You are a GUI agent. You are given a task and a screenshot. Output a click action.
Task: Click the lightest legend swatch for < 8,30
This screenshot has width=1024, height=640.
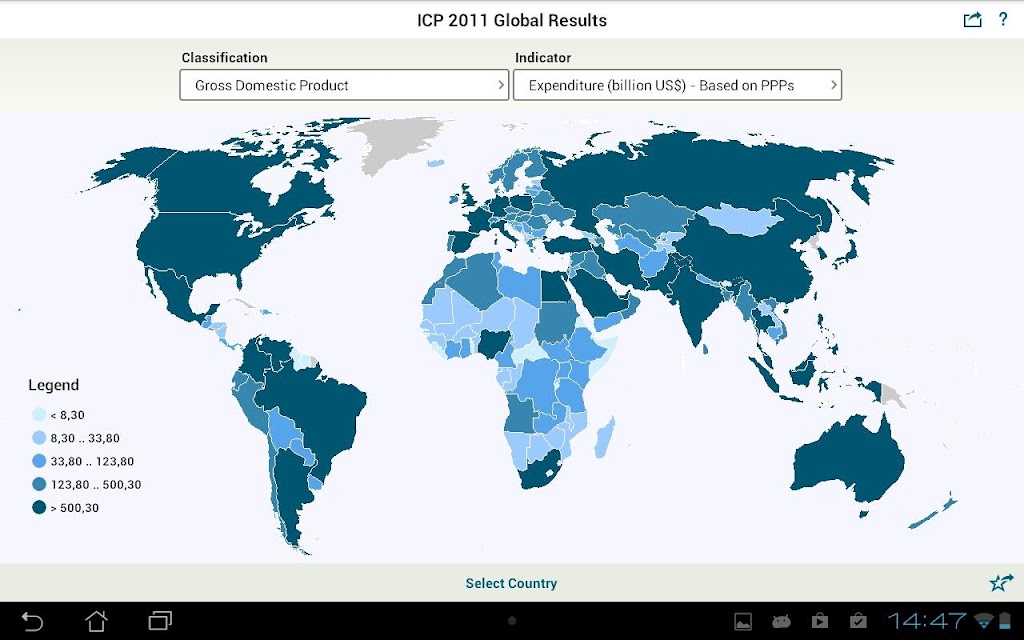click(x=39, y=415)
